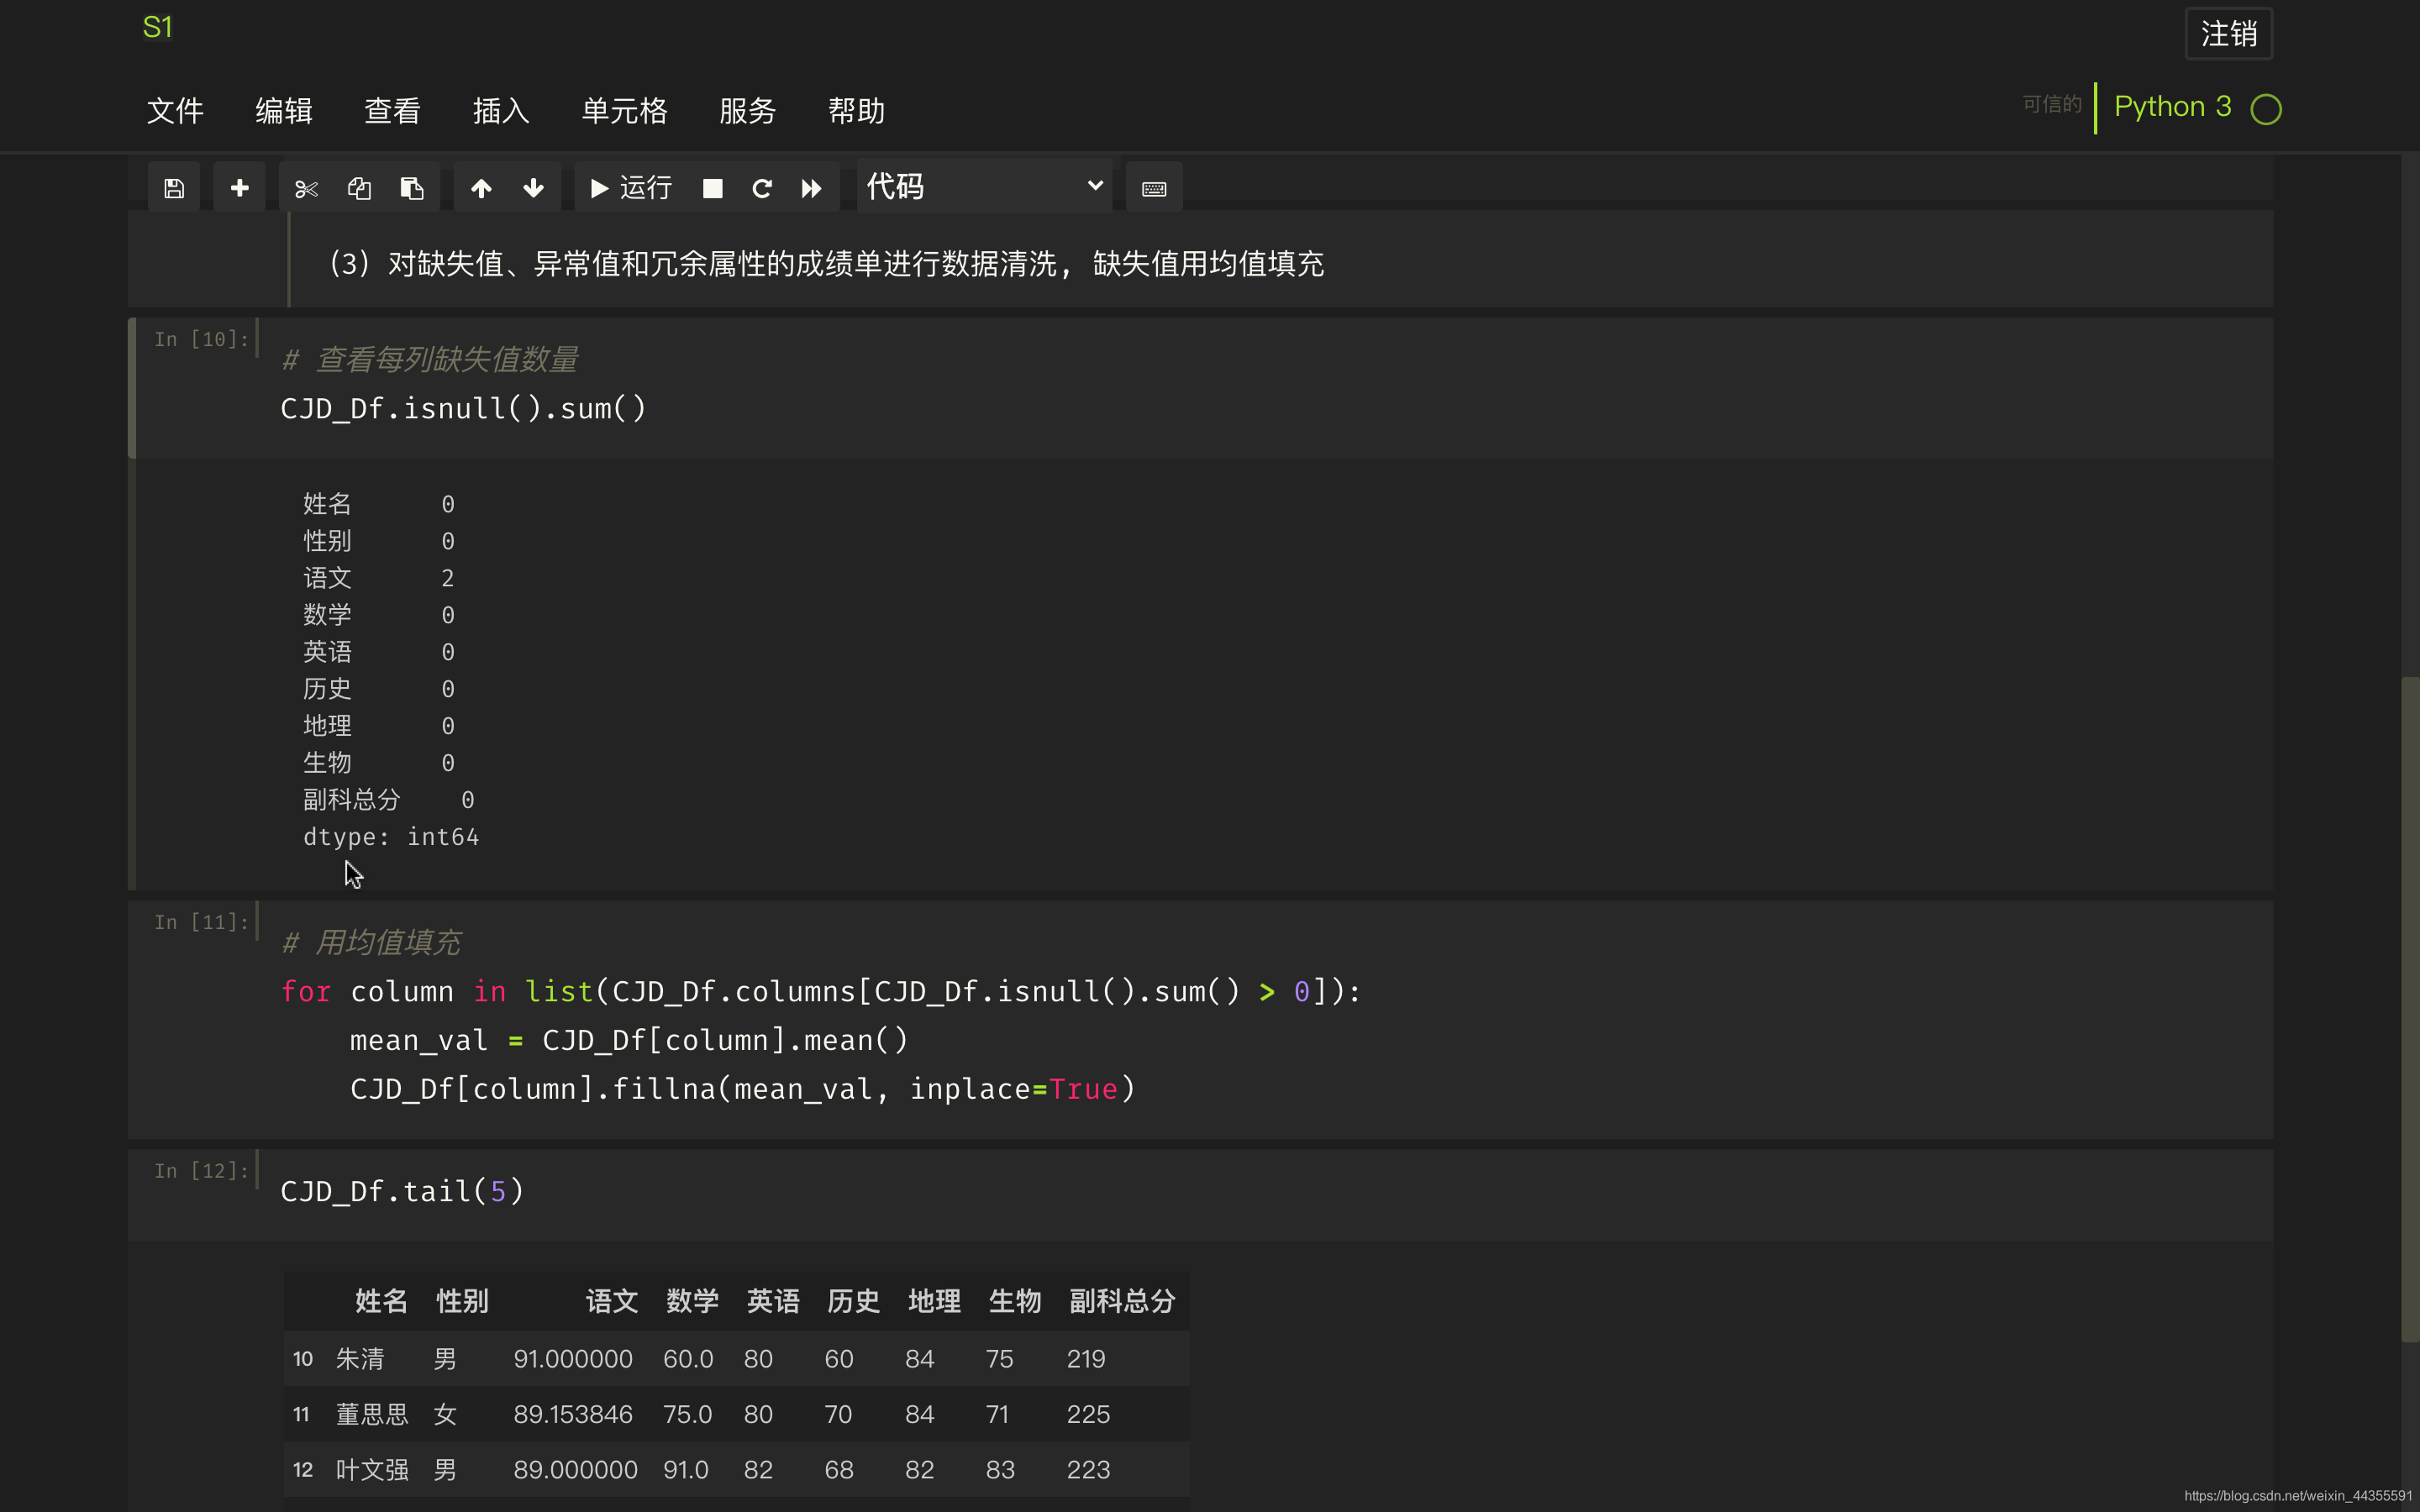2420x1512 pixels.
Task: Save notebook with the floppy disk icon
Action: [174, 188]
